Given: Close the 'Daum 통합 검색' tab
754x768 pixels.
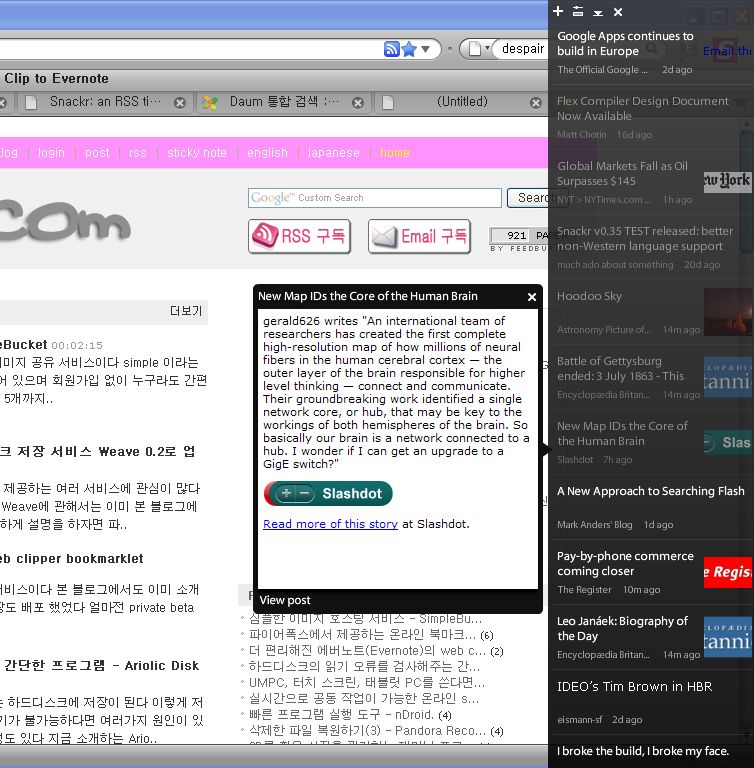Looking at the screenshot, I should coord(358,102).
